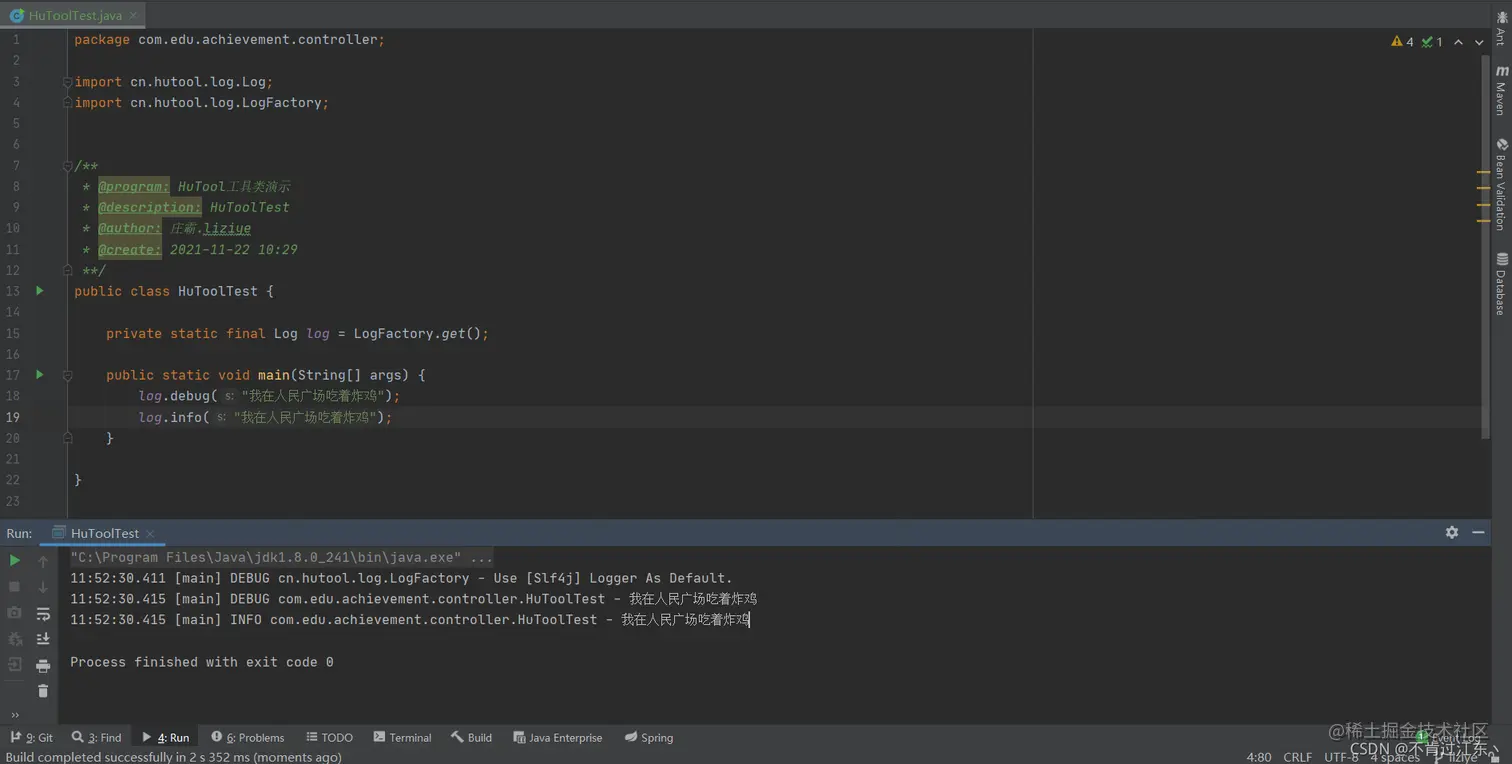Viewport: 1512px width, 764px height.
Task: Open the Spring tool window
Action: click(x=649, y=738)
